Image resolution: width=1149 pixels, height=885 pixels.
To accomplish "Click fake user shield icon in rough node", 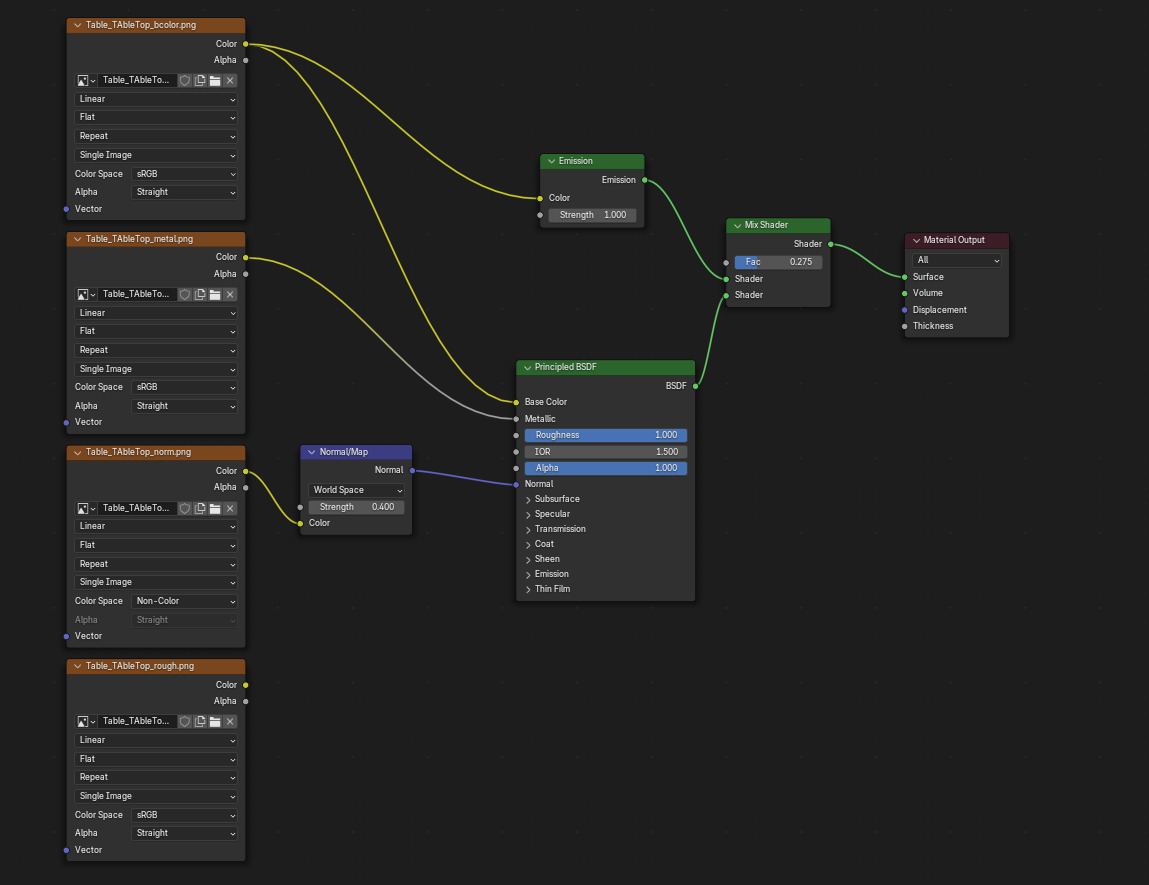I will pos(185,722).
